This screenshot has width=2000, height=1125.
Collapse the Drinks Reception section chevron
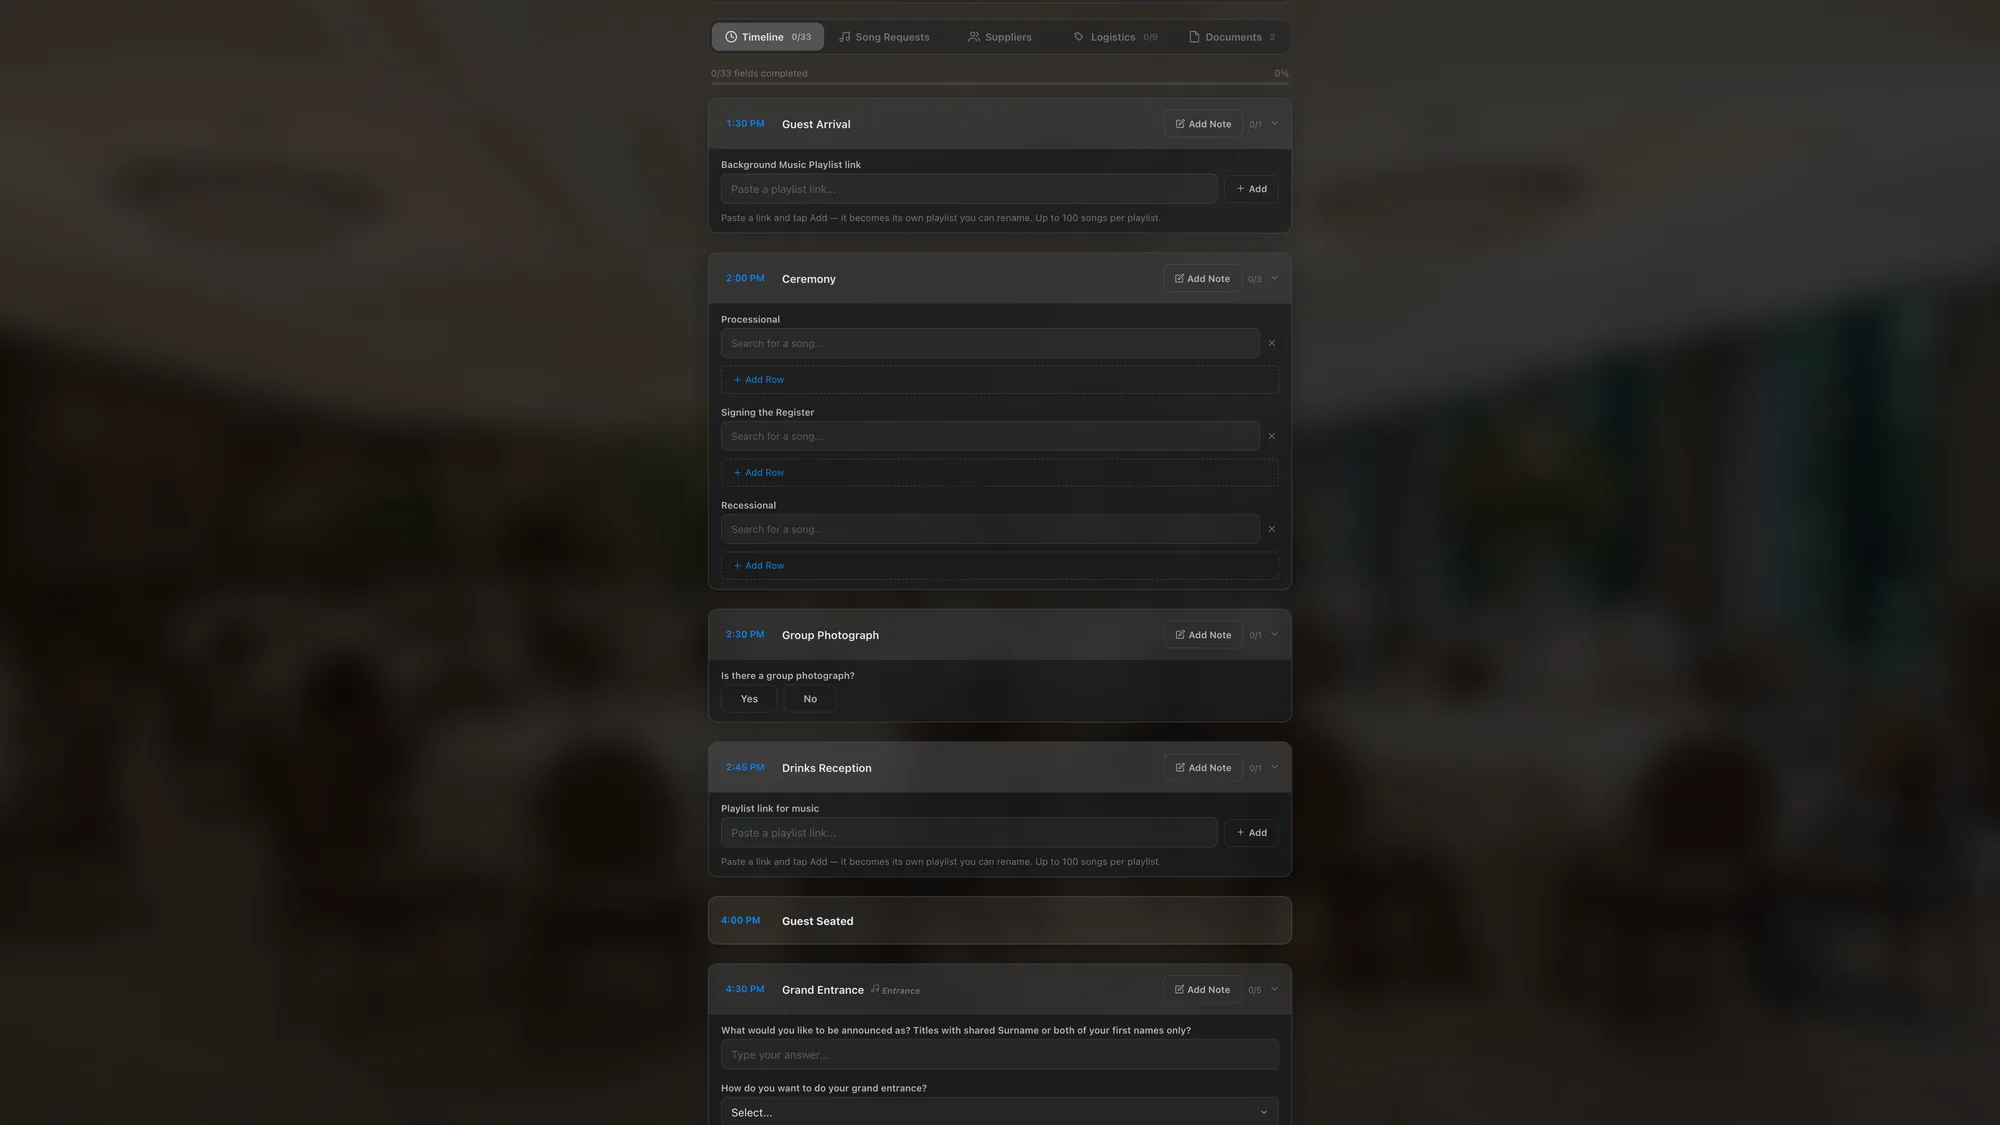(1274, 768)
